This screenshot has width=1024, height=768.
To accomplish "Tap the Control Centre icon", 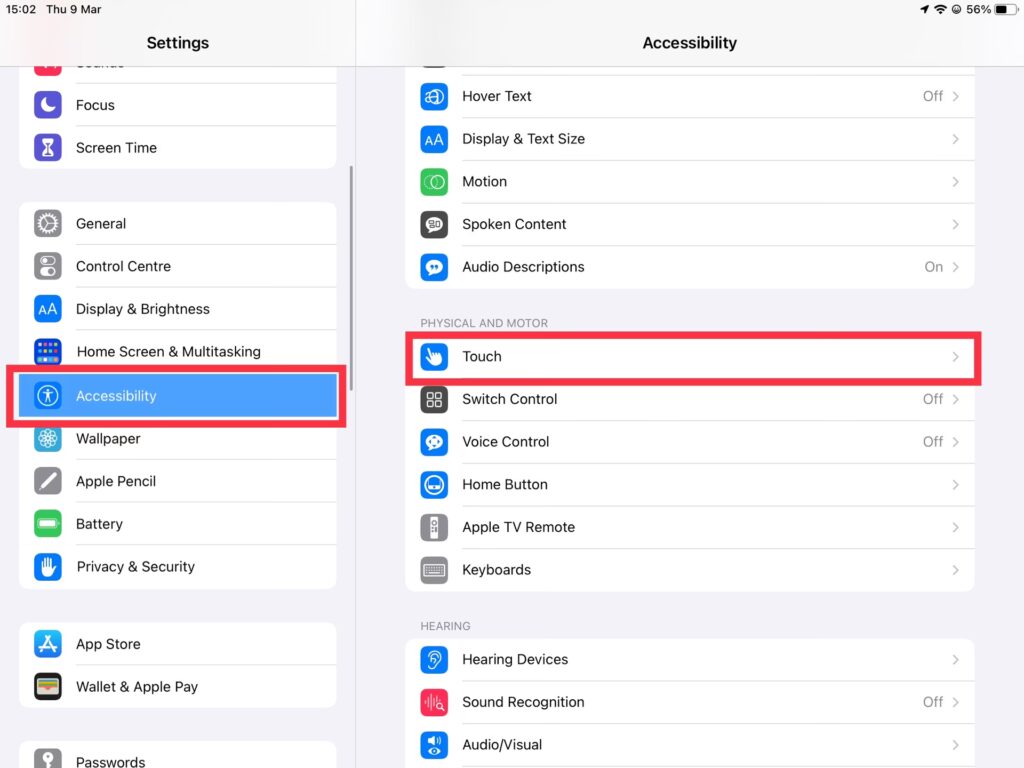I will click(x=48, y=266).
